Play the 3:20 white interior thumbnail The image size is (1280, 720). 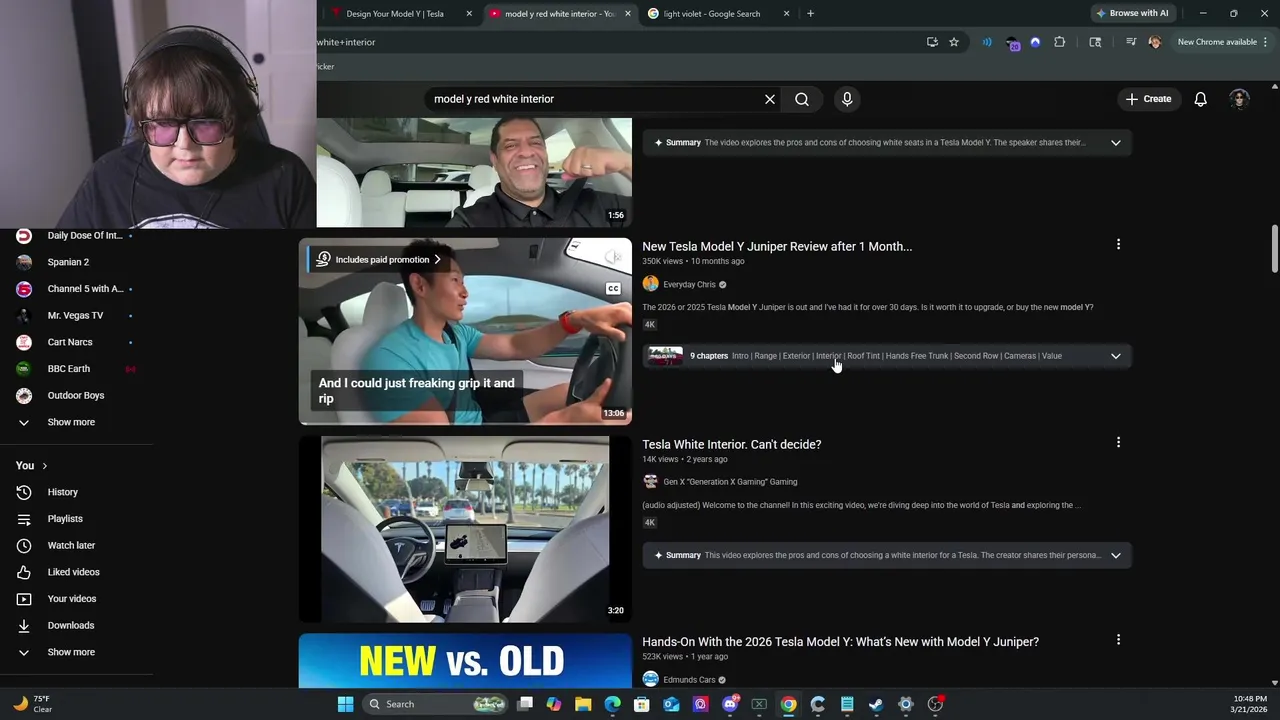(465, 529)
